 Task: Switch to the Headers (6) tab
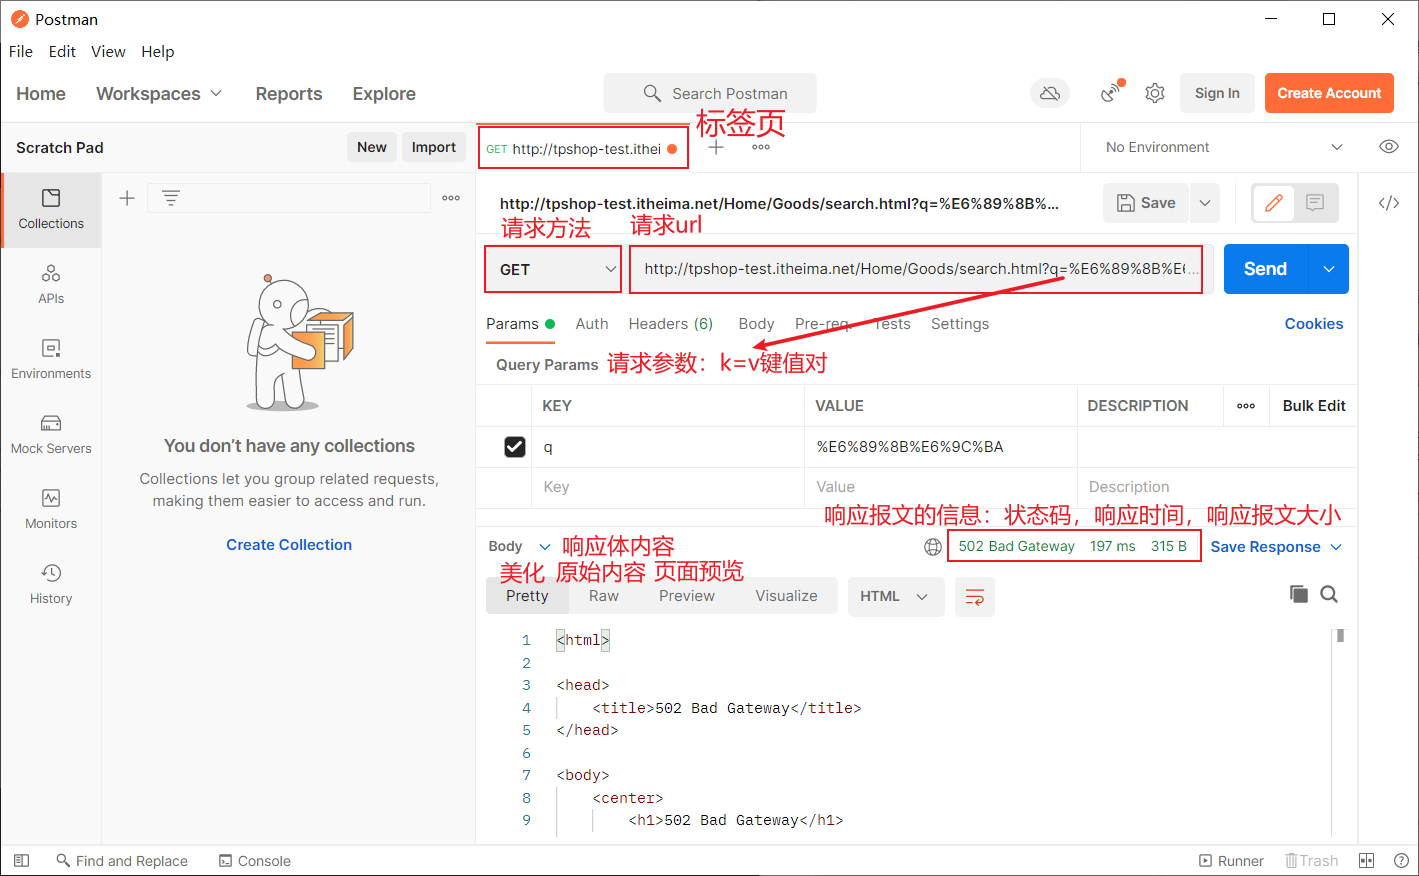click(670, 324)
